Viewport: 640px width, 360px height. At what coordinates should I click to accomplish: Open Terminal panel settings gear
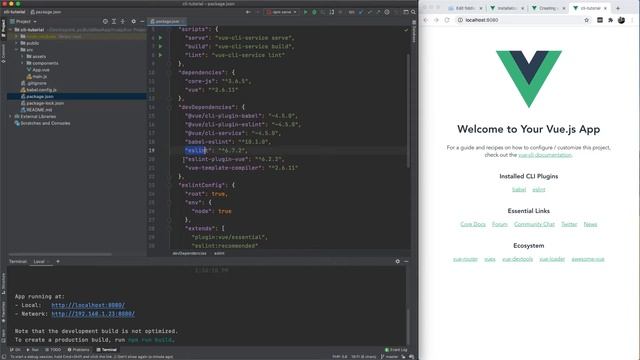pyautogui.click(x=398, y=261)
